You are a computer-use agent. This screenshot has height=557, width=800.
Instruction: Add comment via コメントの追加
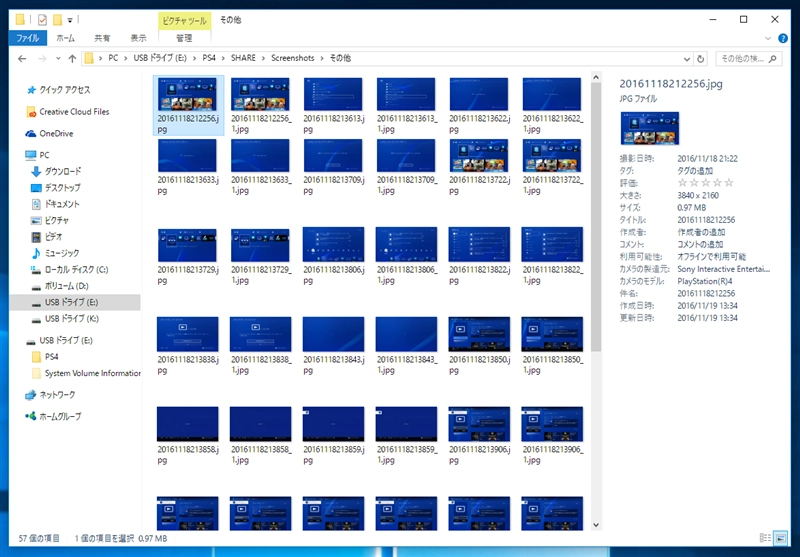(x=700, y=244)
